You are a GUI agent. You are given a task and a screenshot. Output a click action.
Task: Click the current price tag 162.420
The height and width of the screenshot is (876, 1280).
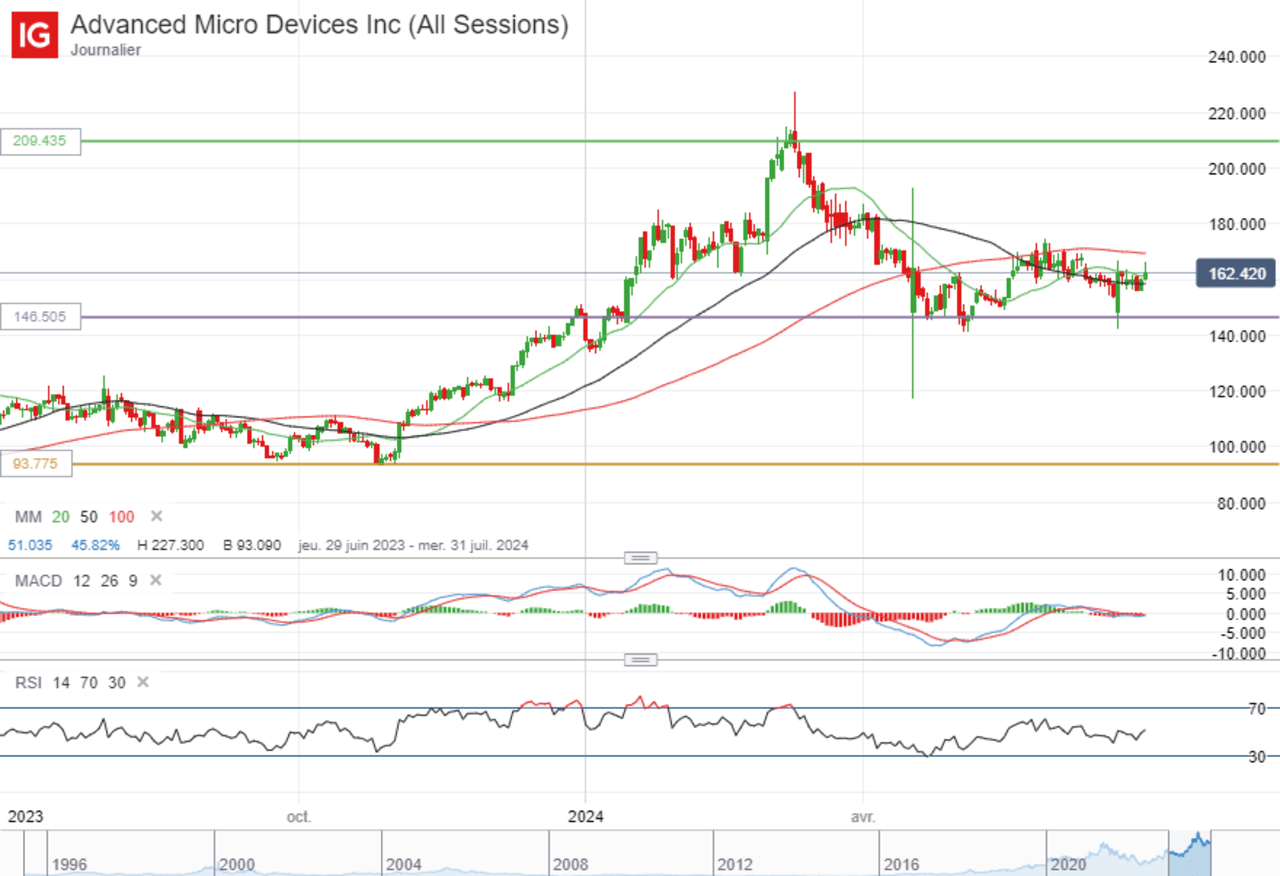(x=1235, y=273)
